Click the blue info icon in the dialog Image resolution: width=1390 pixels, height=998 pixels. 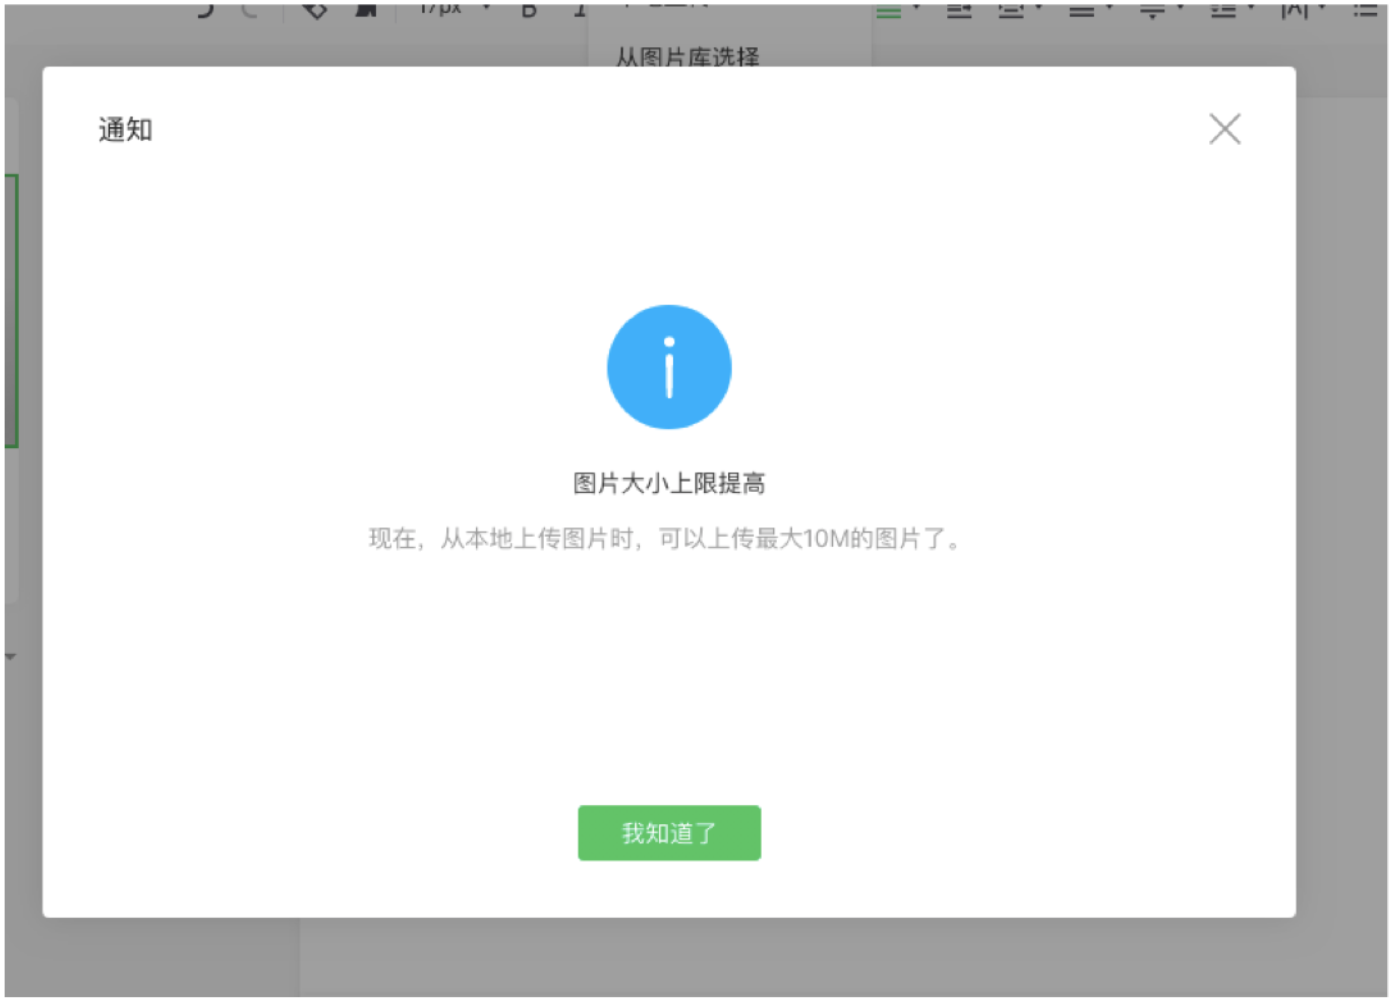tap(669, 367)
